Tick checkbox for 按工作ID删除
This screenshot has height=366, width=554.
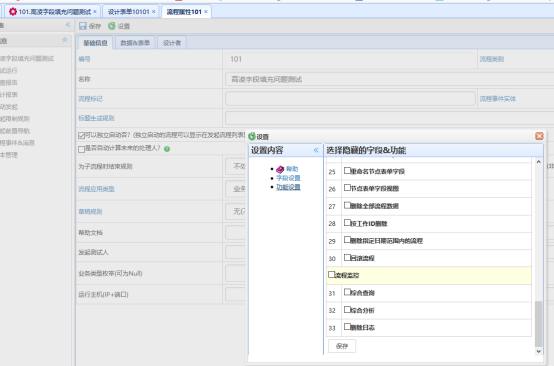(x=347, y=223)
